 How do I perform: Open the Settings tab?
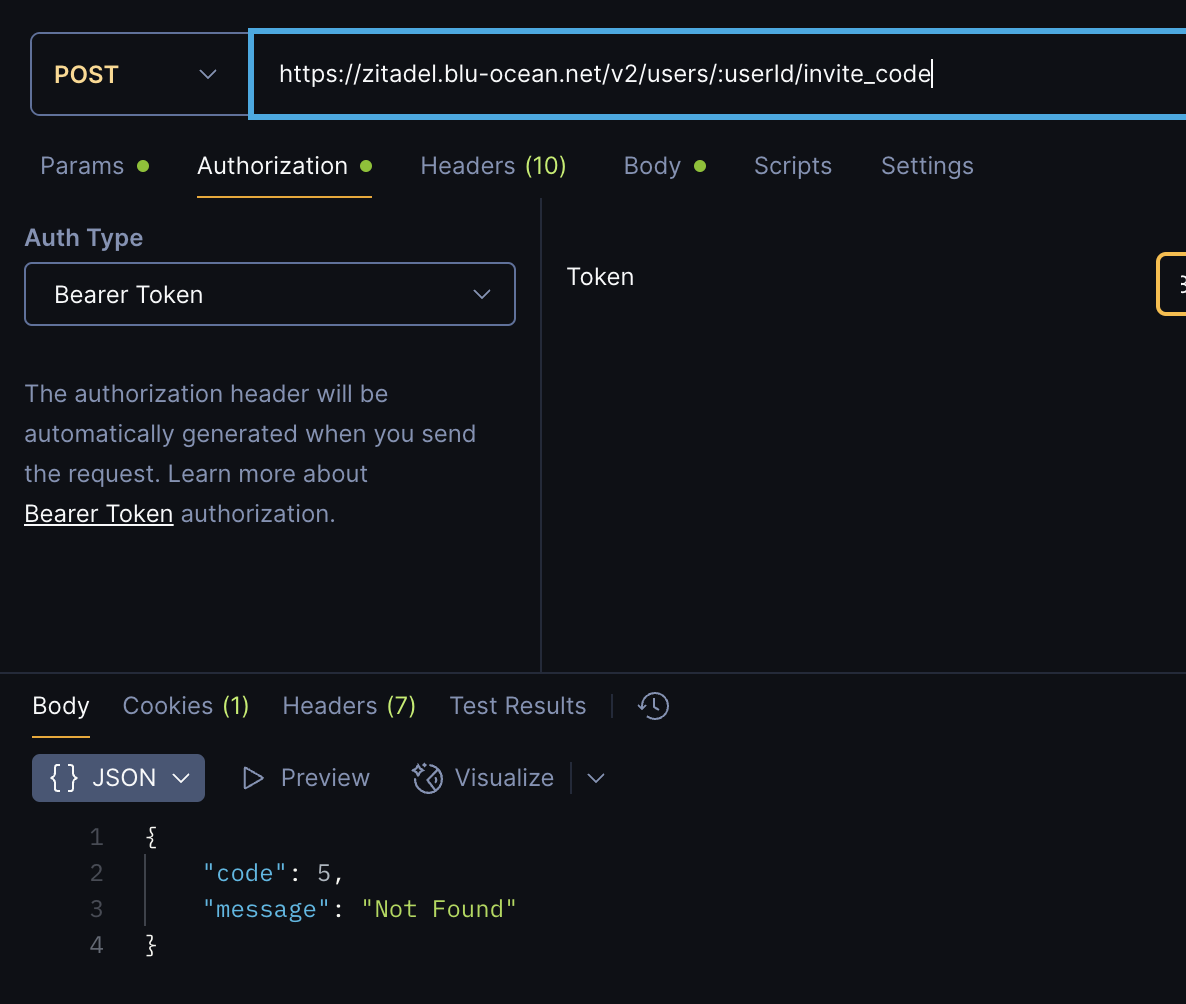pyautogui.click(x=927, y=166)
